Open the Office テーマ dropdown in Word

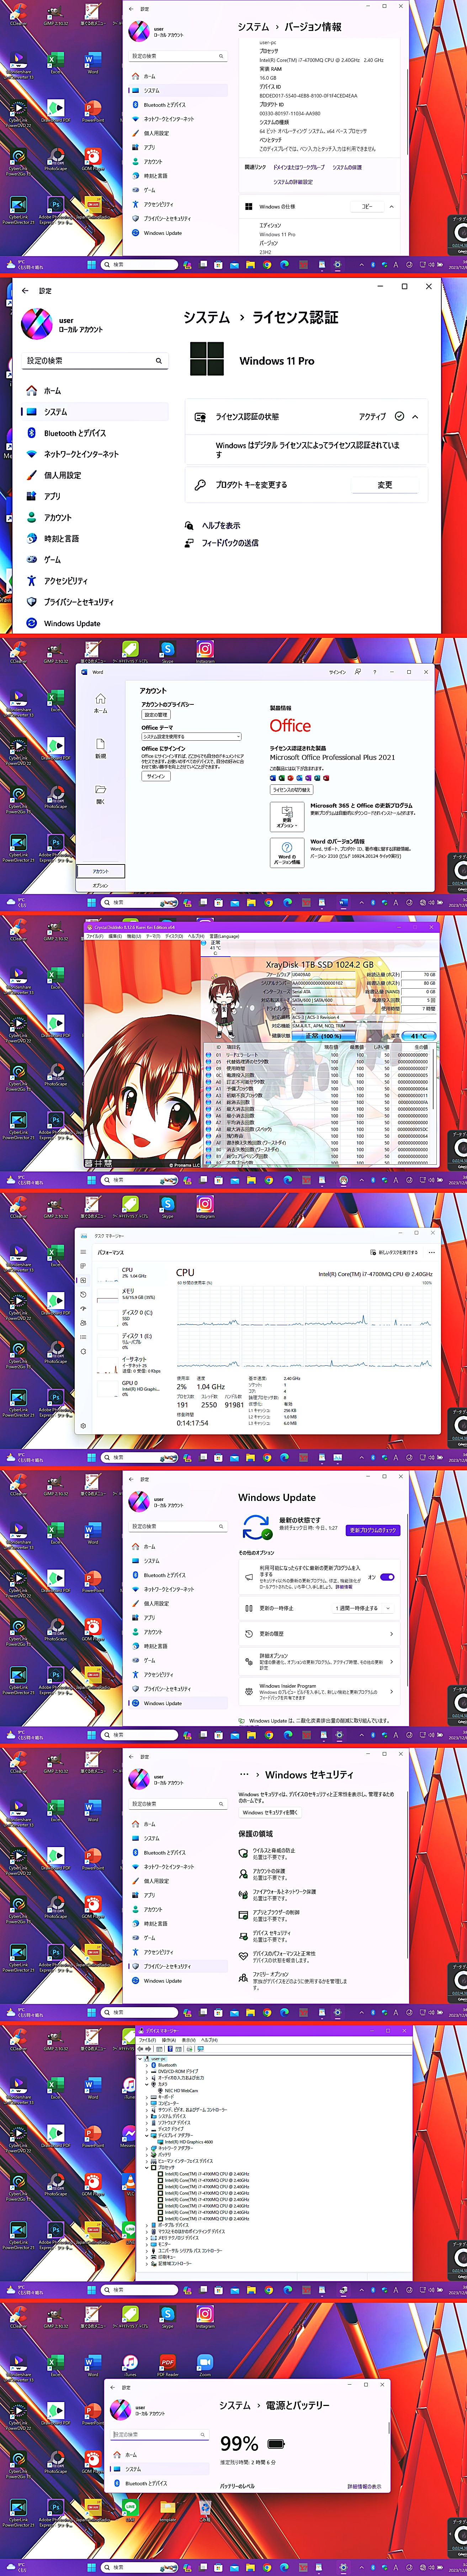[191, 737]
